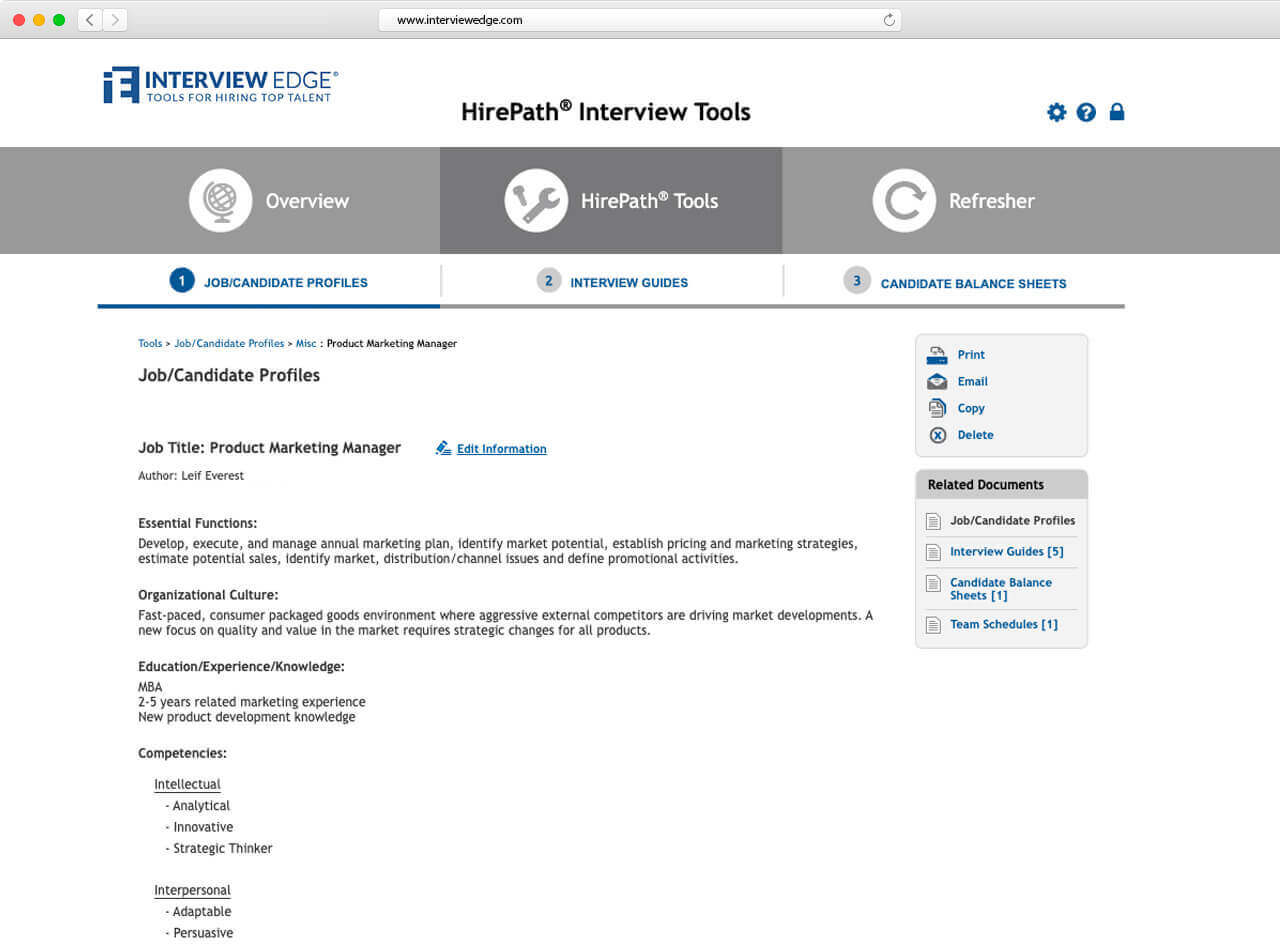The image size is (1280, 947).
Task: Click the Education/Experience/Knowledge heading
Action: [x=241, y=667]
